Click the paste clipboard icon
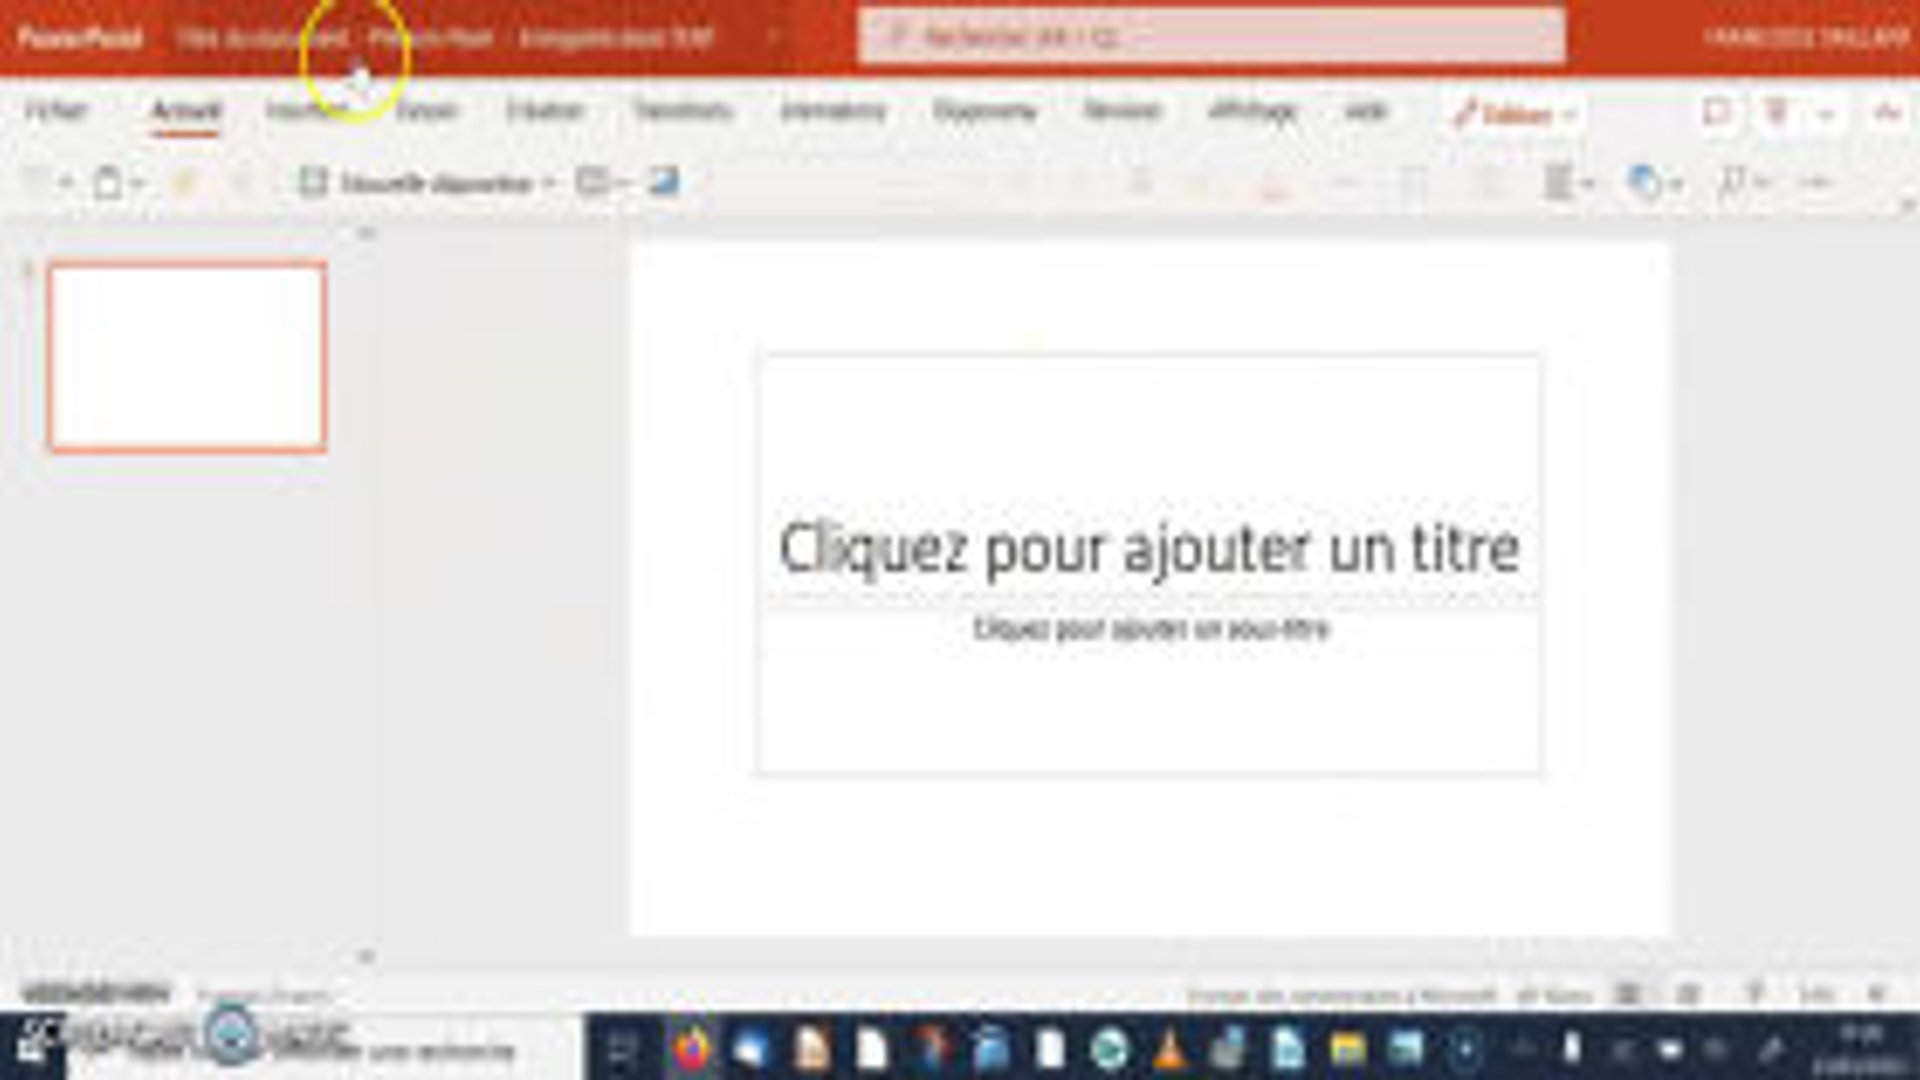Image resolution: width=1920 pixels, height=1080 pixels. pyautogui.click(x=108, y=183)
